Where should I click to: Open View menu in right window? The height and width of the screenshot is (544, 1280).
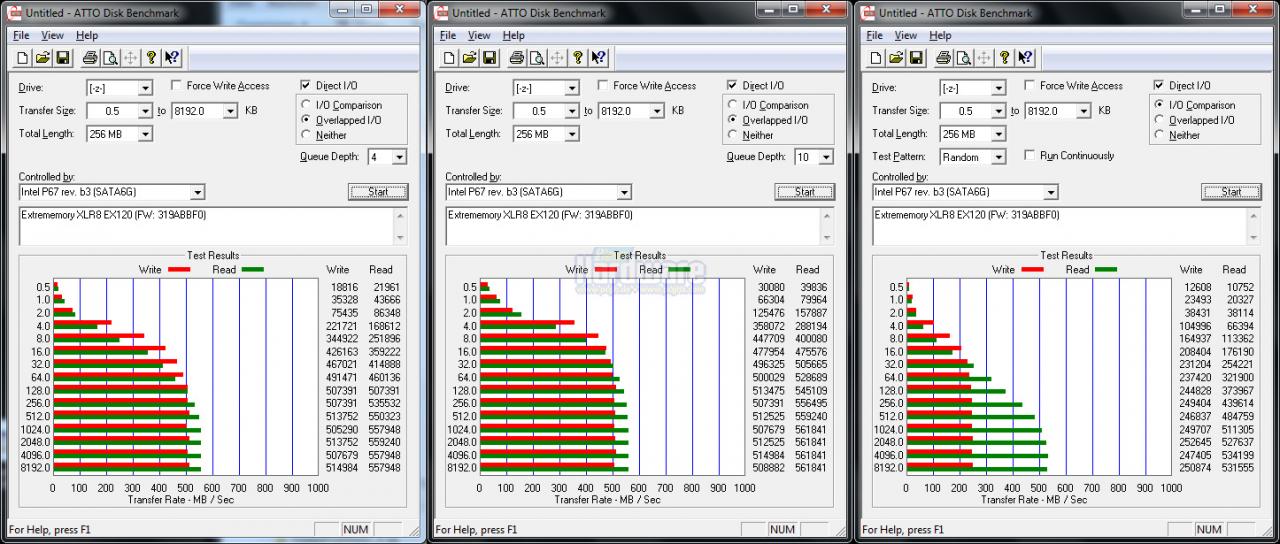tap(906, 35)
